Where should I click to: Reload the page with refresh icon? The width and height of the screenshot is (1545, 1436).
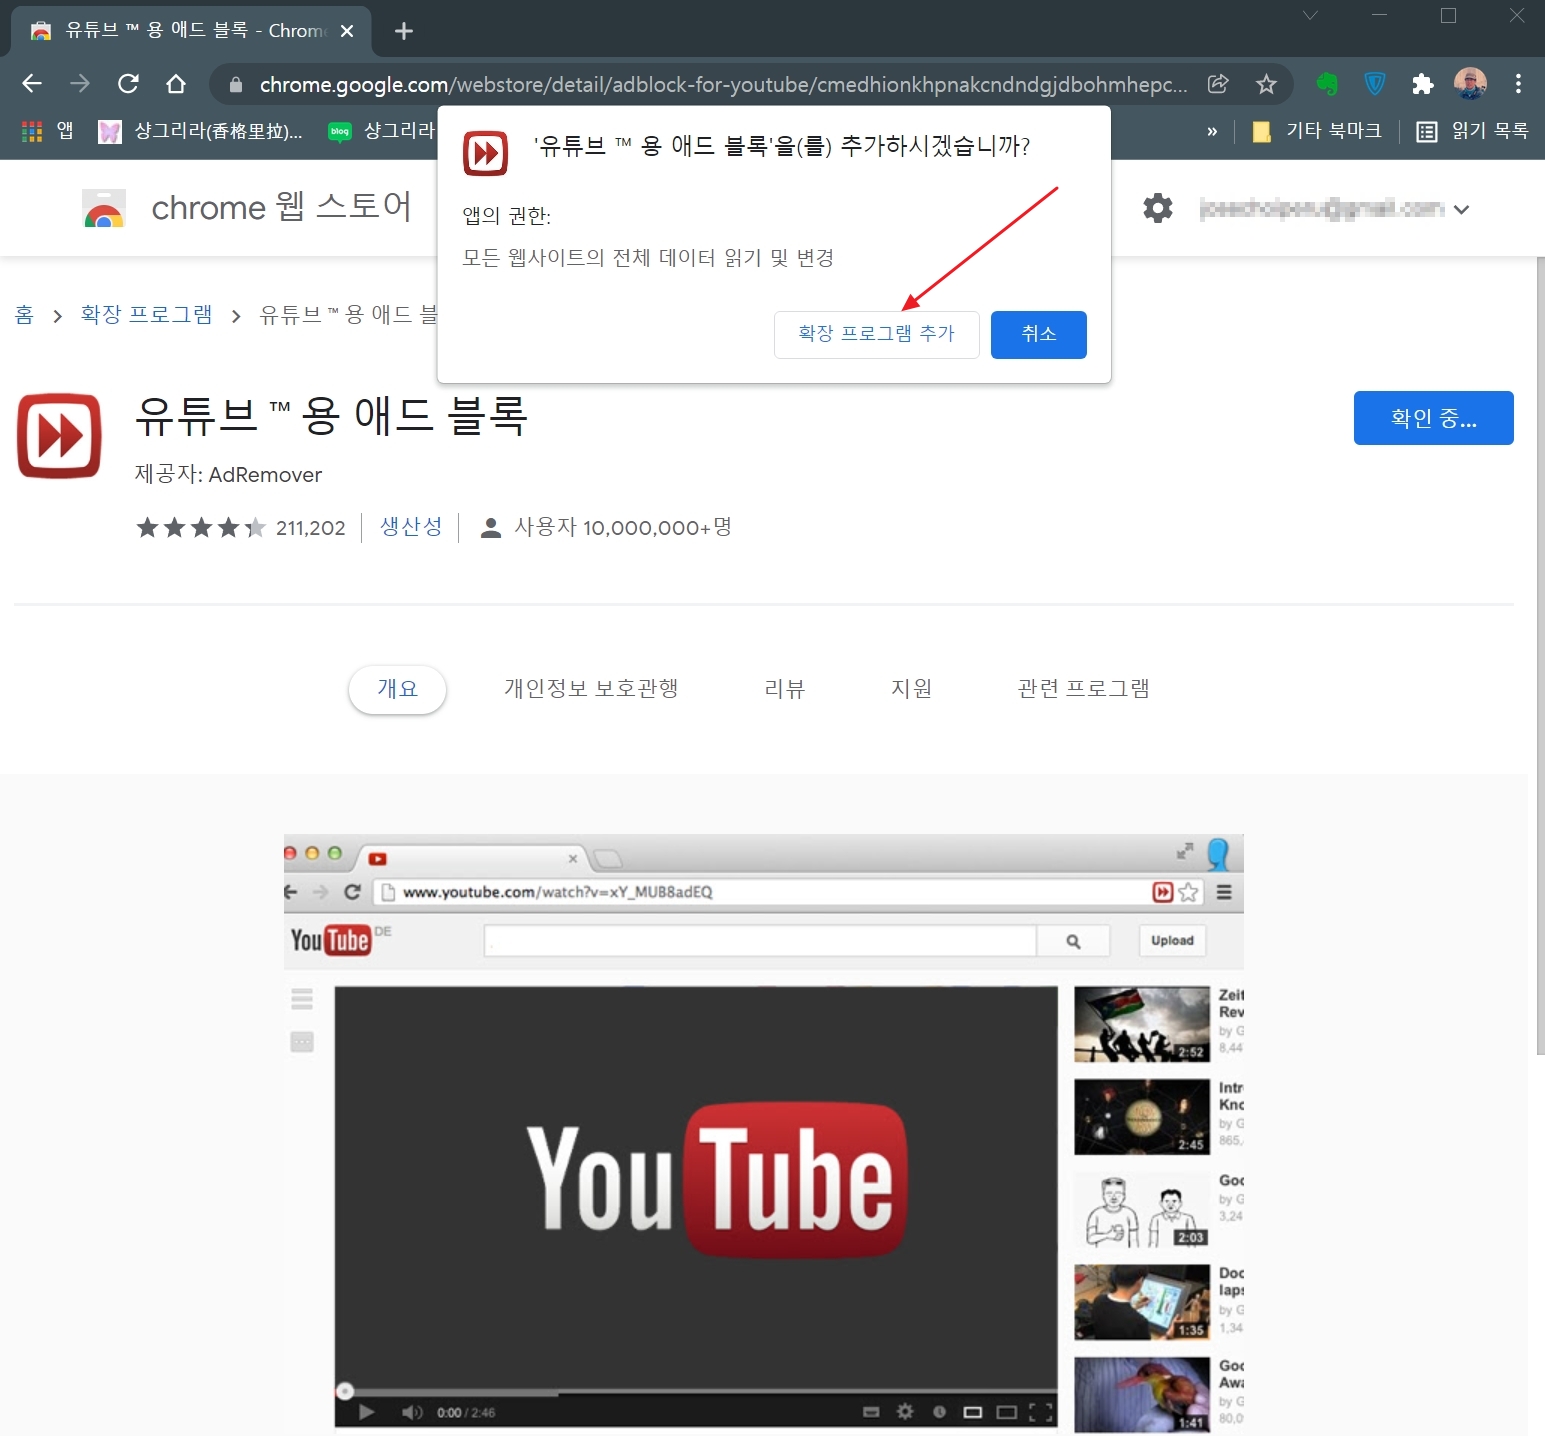(128, 84)
